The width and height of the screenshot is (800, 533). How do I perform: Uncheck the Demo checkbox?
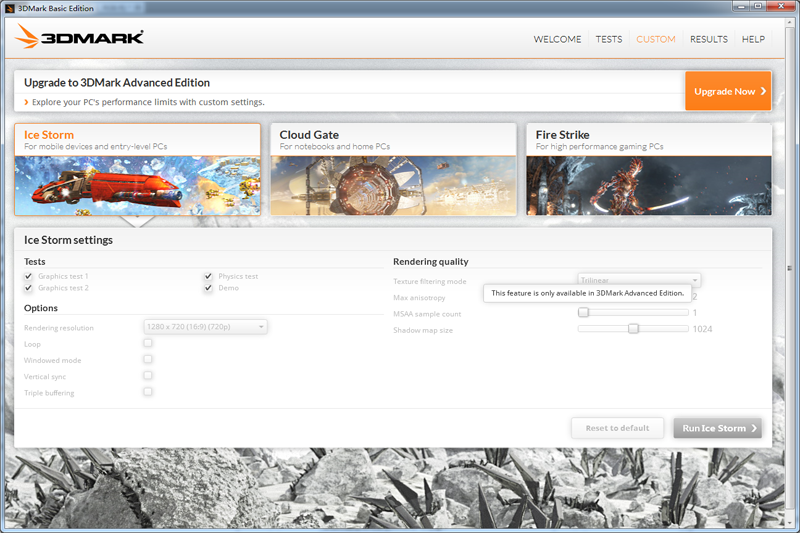pyautogui.click(x=208, y=288)
